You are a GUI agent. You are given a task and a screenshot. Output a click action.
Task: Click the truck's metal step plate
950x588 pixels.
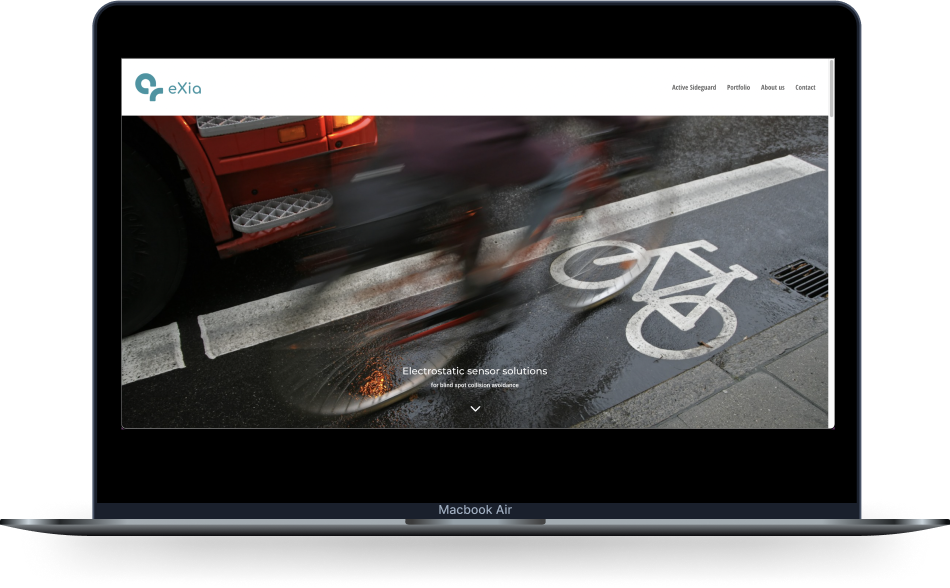pos(282,211)
